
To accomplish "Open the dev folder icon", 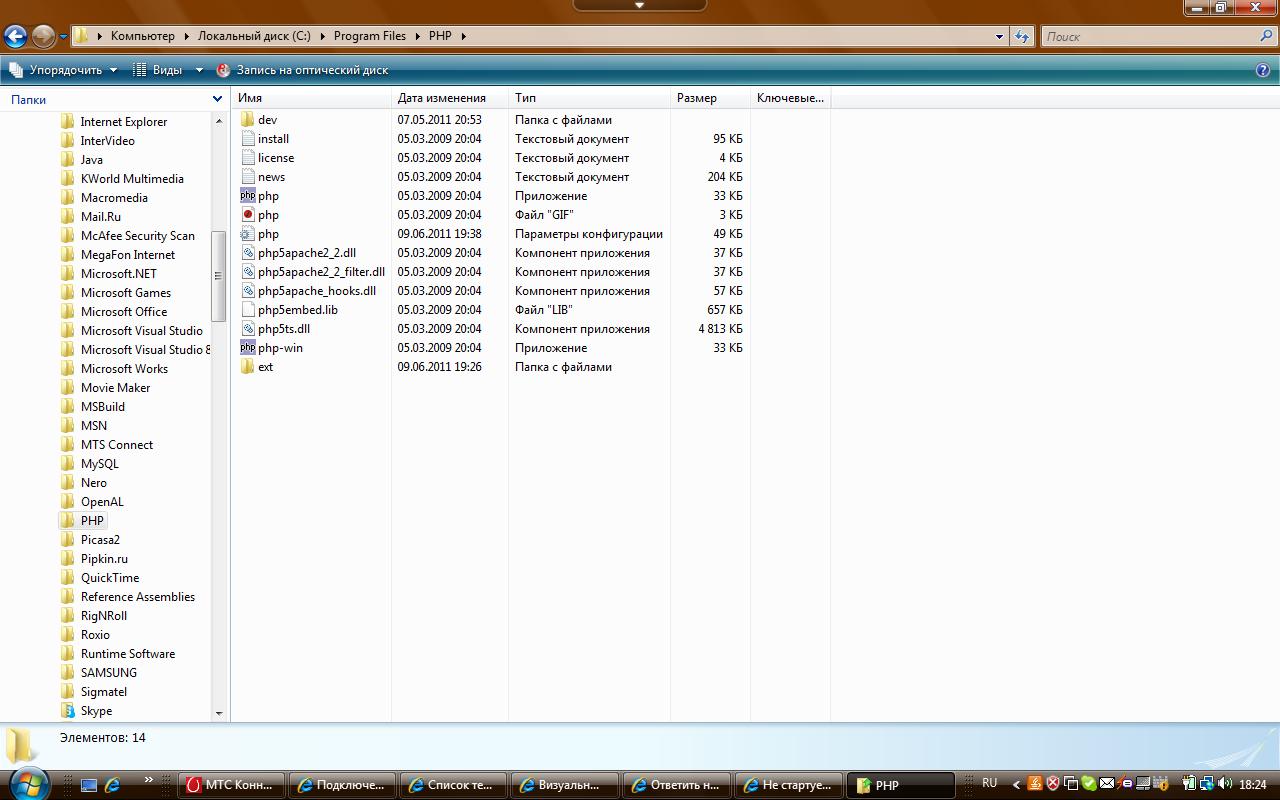I will pos(248,120).
